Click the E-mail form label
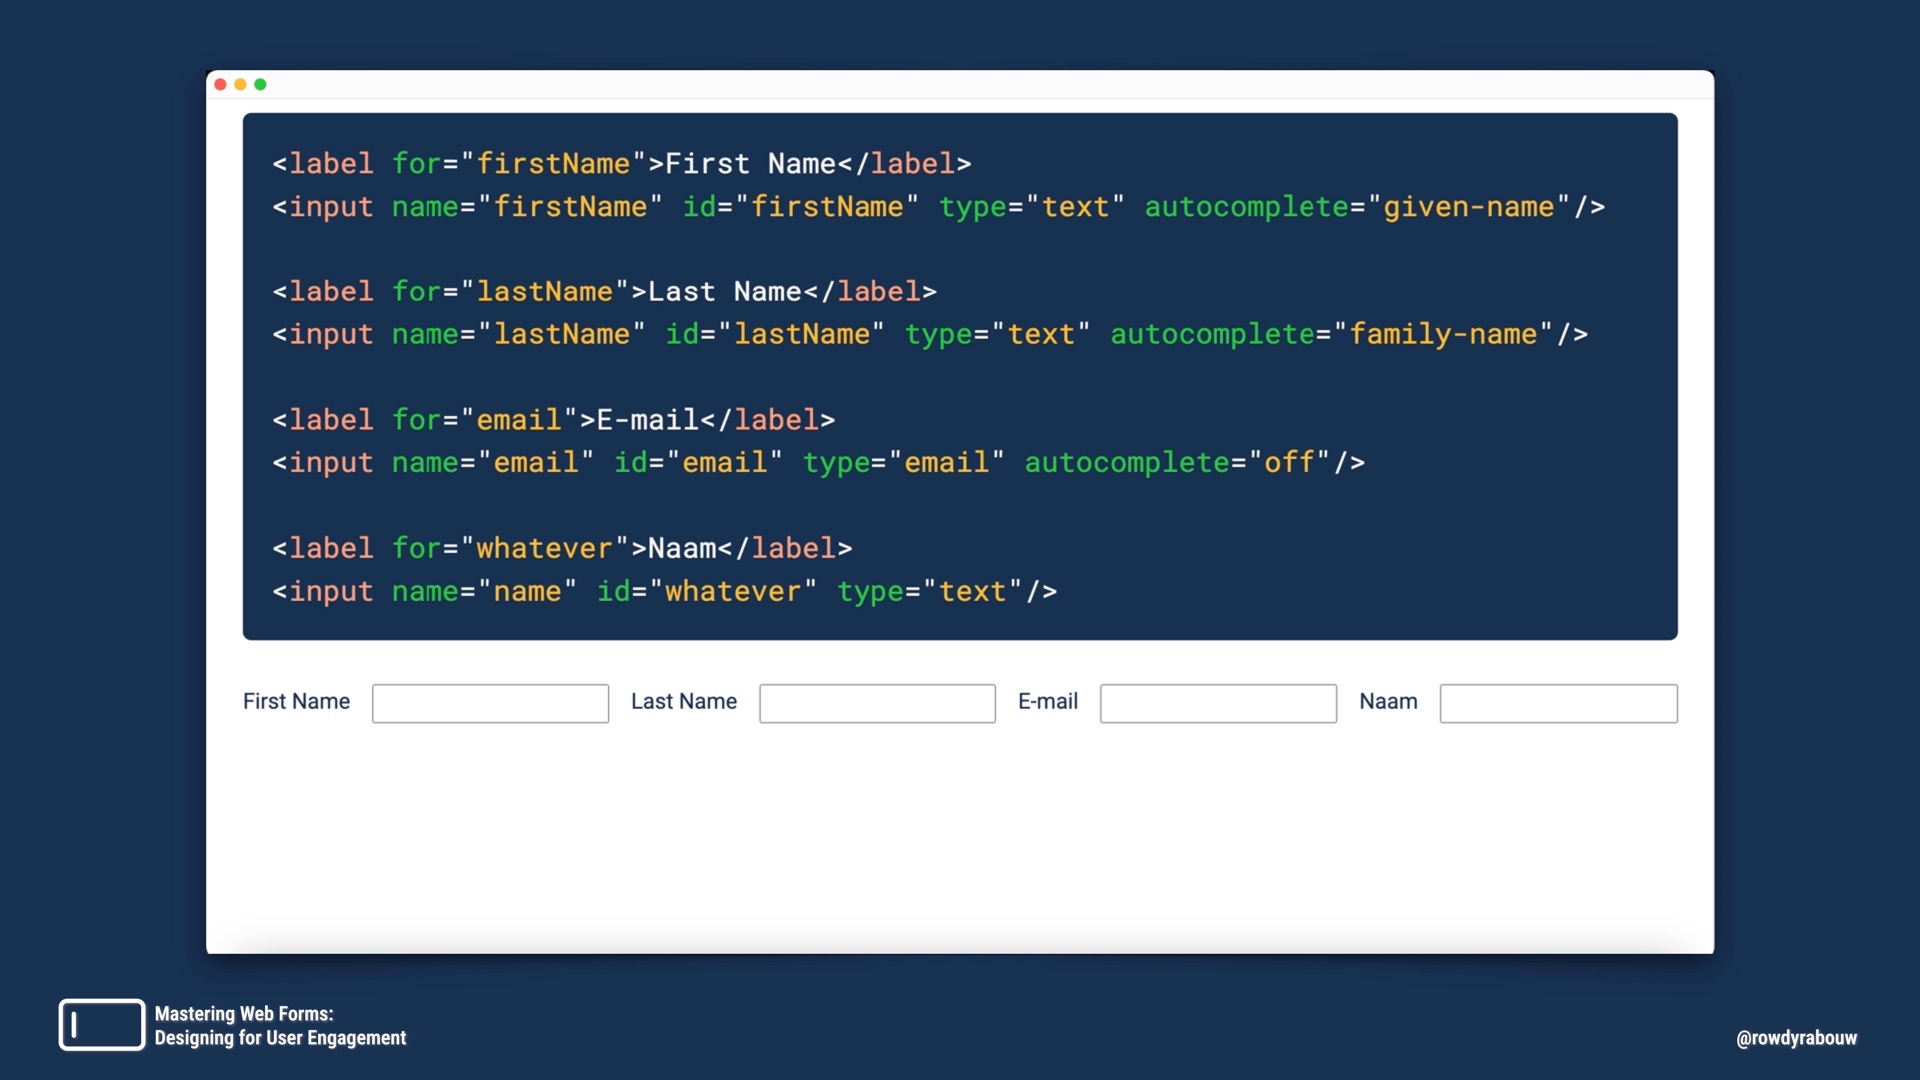 [x=1048, y=701]
